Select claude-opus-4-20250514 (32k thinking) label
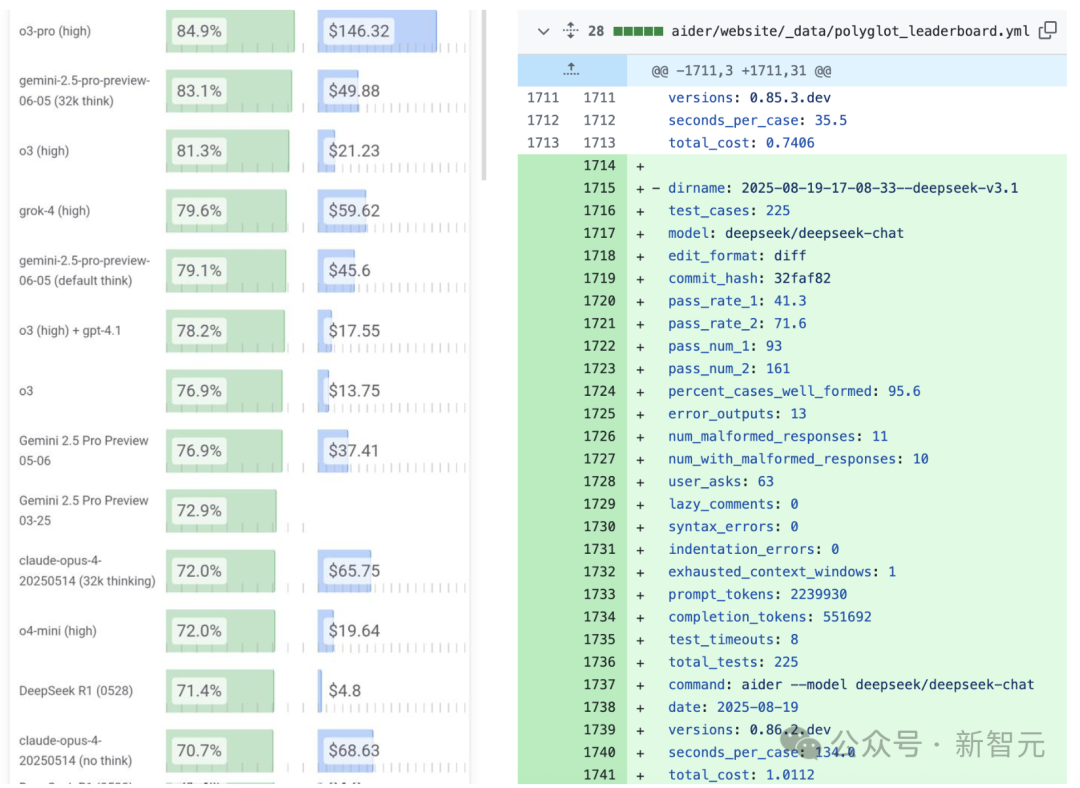 pos(87,571)
